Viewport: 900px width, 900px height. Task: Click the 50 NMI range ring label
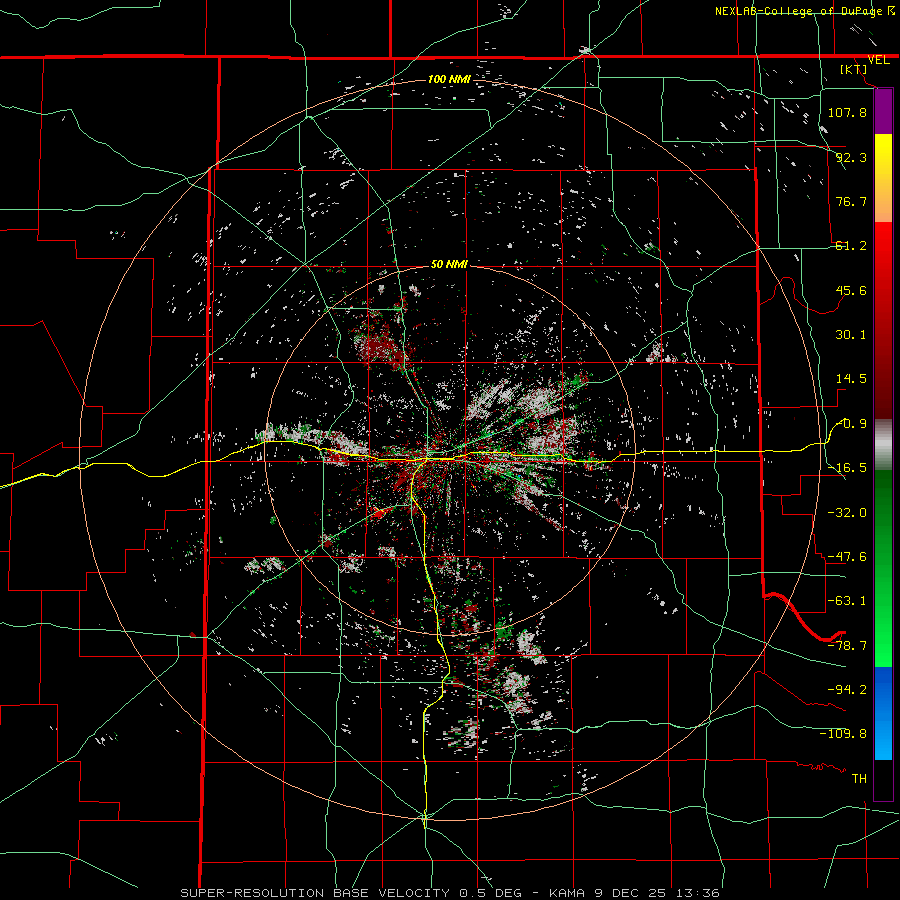click(x=449, y=264)
